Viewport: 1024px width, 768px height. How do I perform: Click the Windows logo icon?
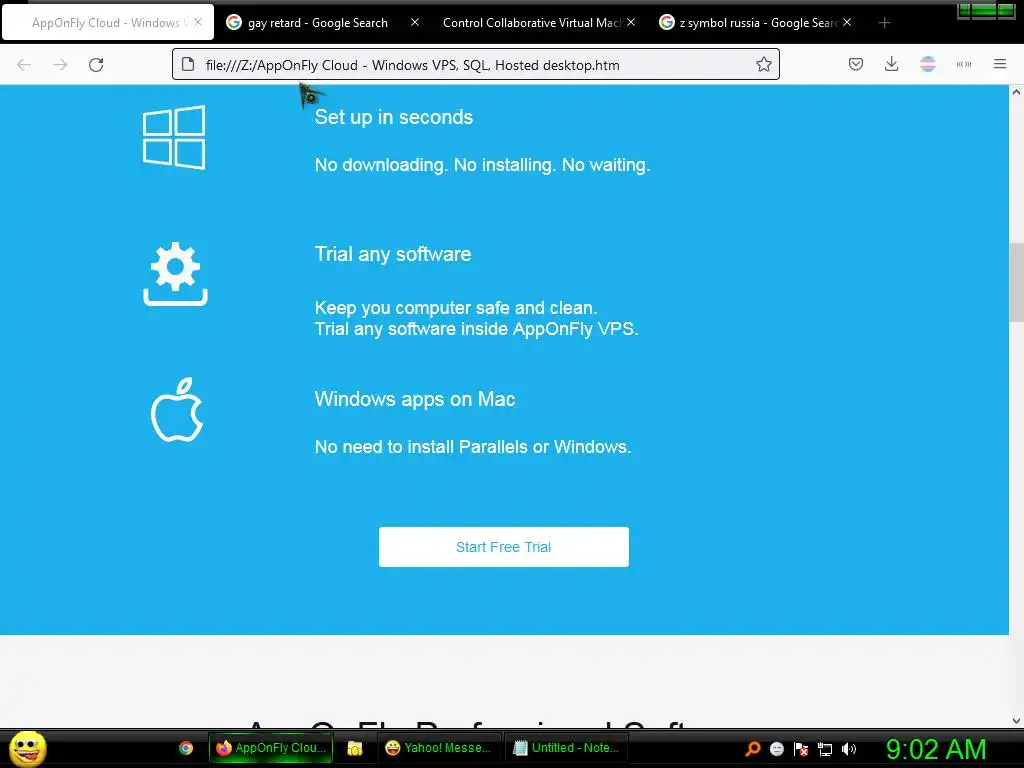point(174,138)
